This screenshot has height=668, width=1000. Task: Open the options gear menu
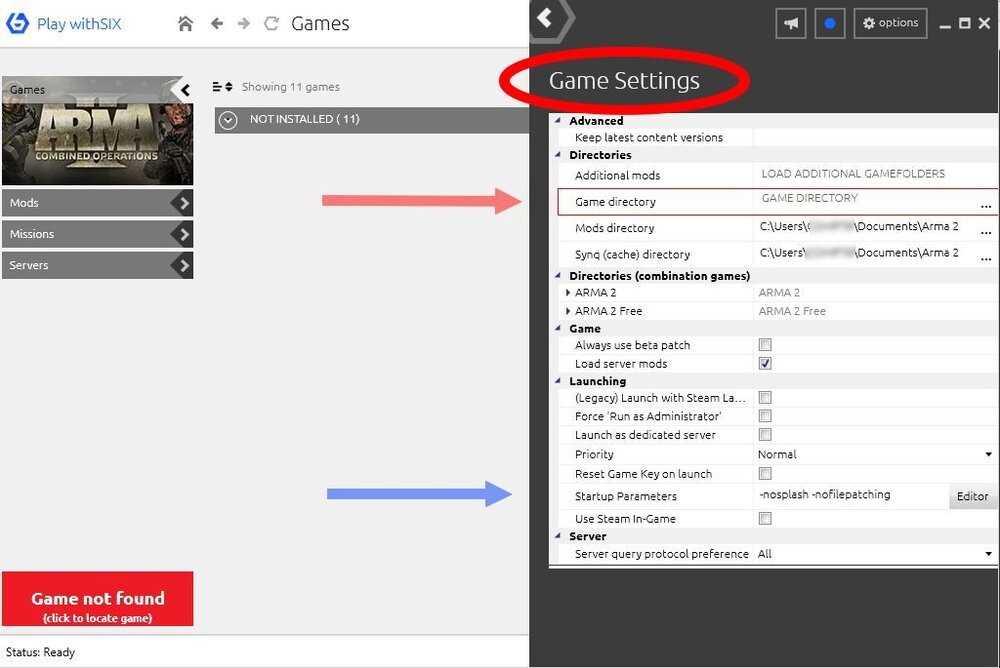tap(890, 24)
